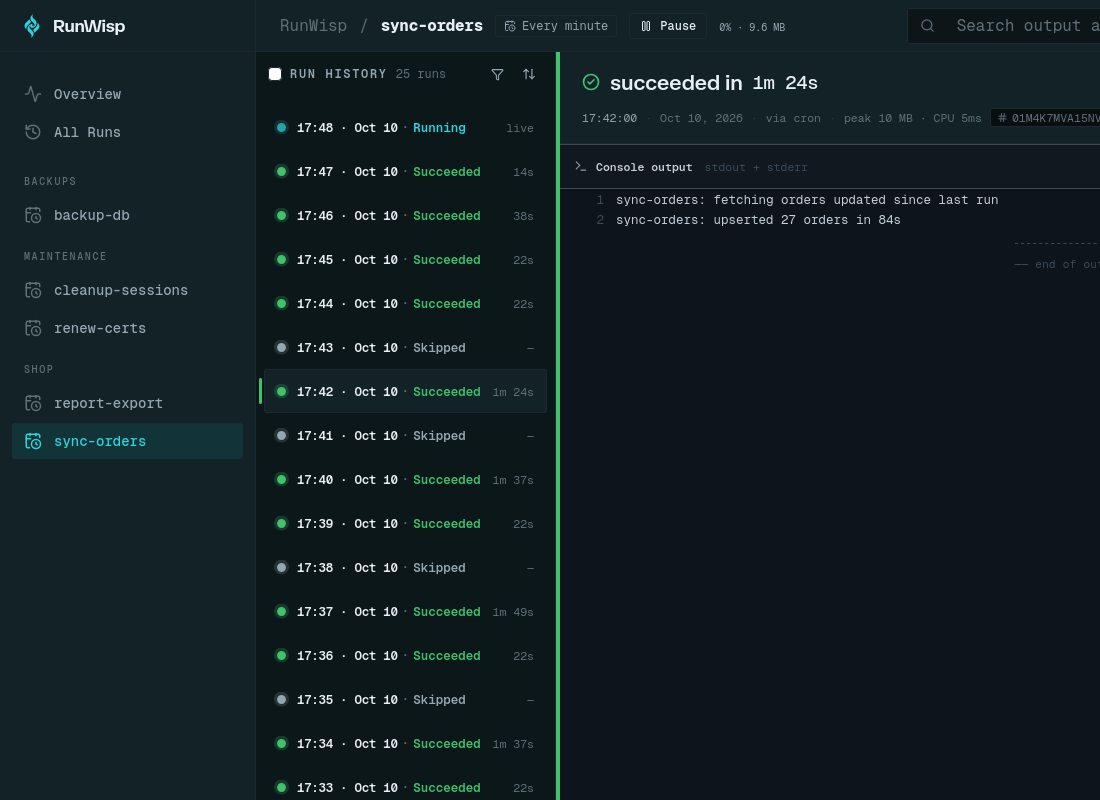The width and height of the screenshot is (1100, 800).
Task: Click the backup-db calendar-clock icon
Action: [33, 215]
